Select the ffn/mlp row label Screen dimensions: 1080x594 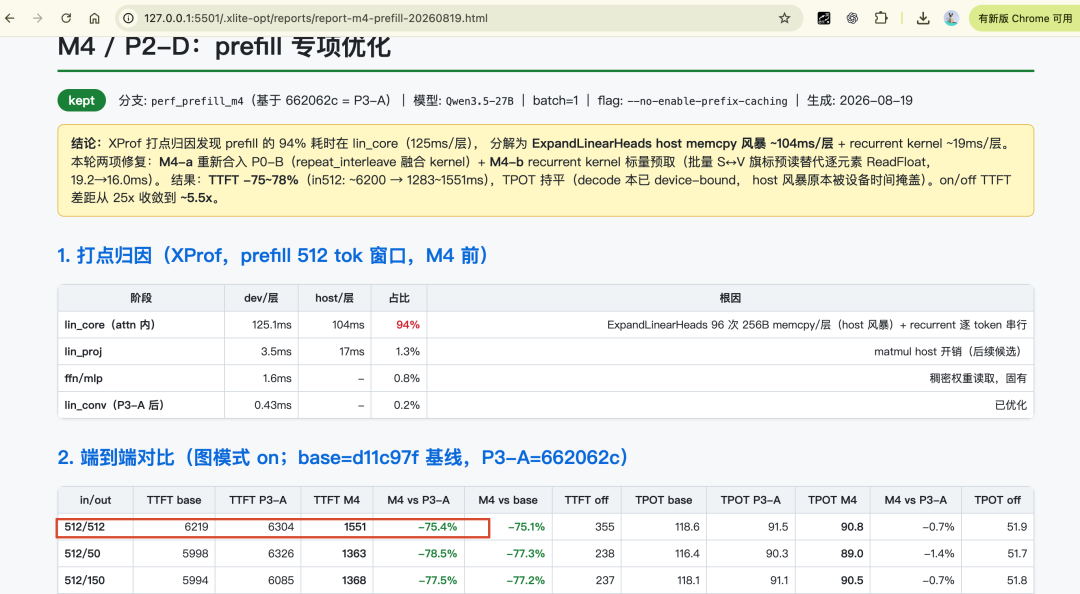tap(83, 378)
